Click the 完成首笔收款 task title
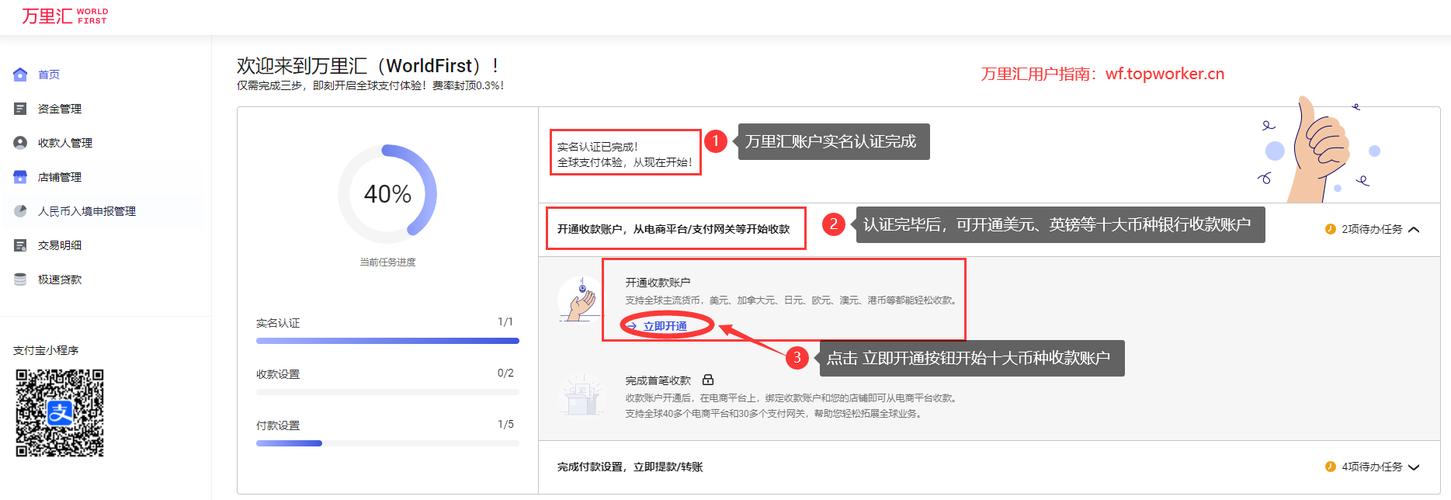Viewport: 1451px width, 500px height. 658,380
